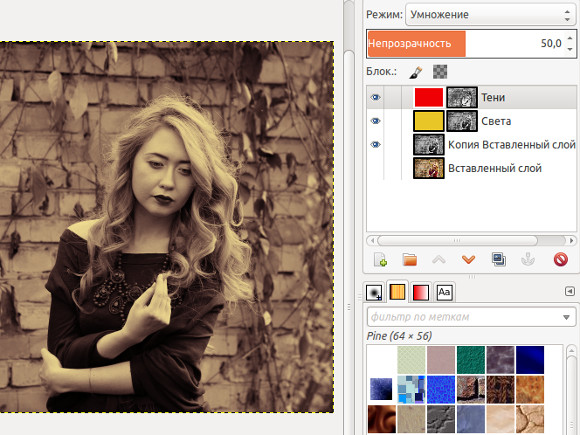
Task: Raise the layer with the up arrow
Action: 439,260
